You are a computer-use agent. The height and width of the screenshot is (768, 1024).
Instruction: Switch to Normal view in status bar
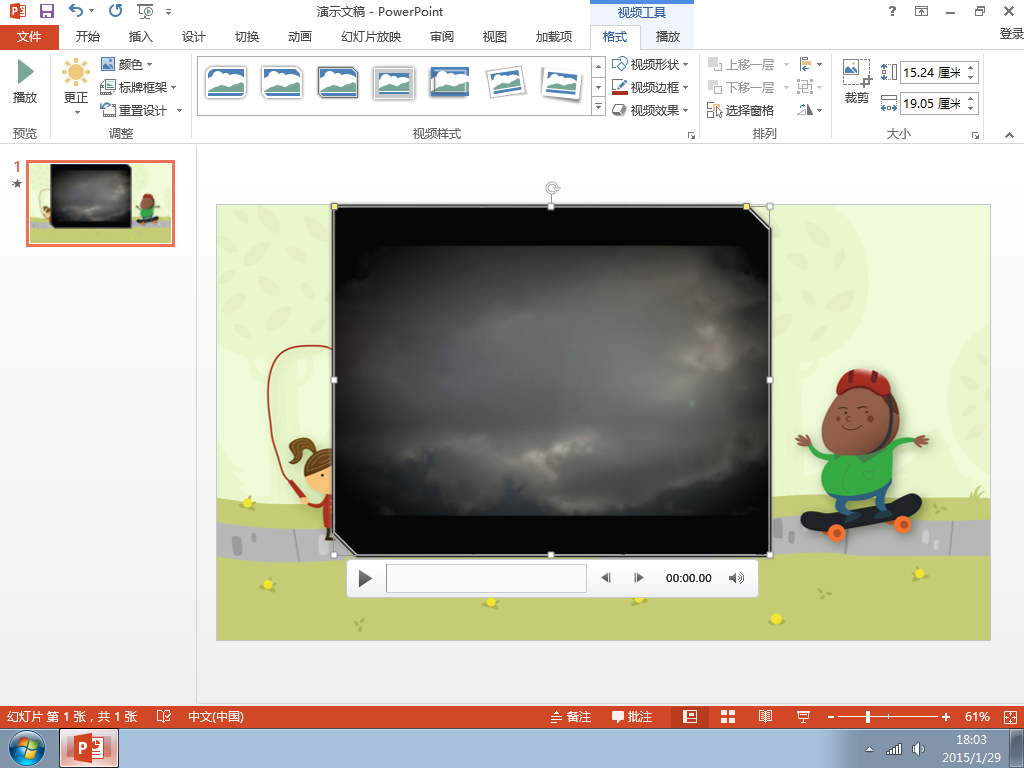tap(690, 716)
